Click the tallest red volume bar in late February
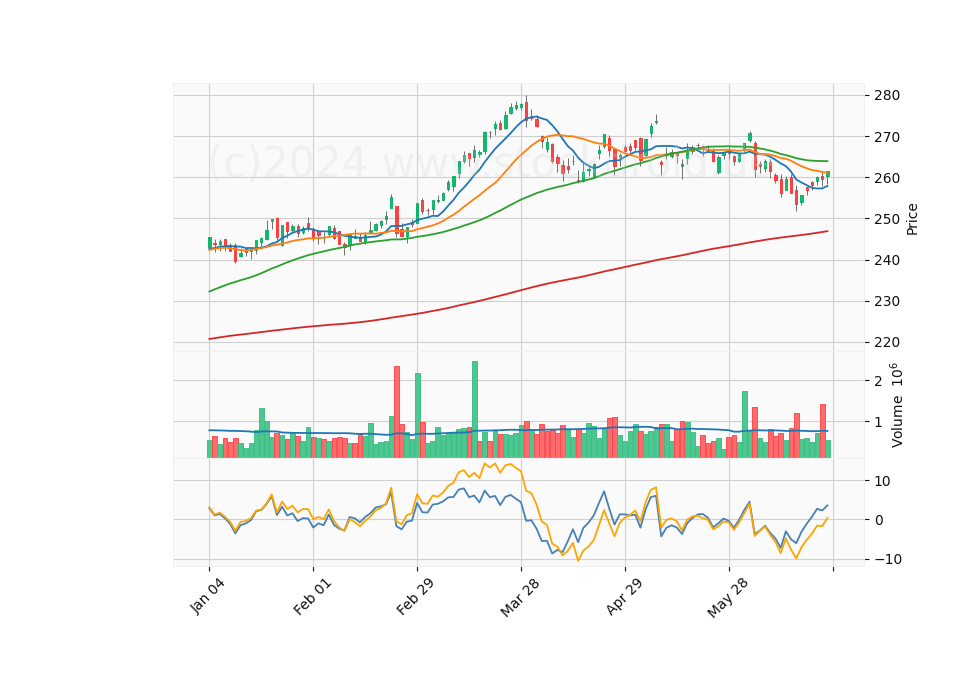 (x=397, y=412)
